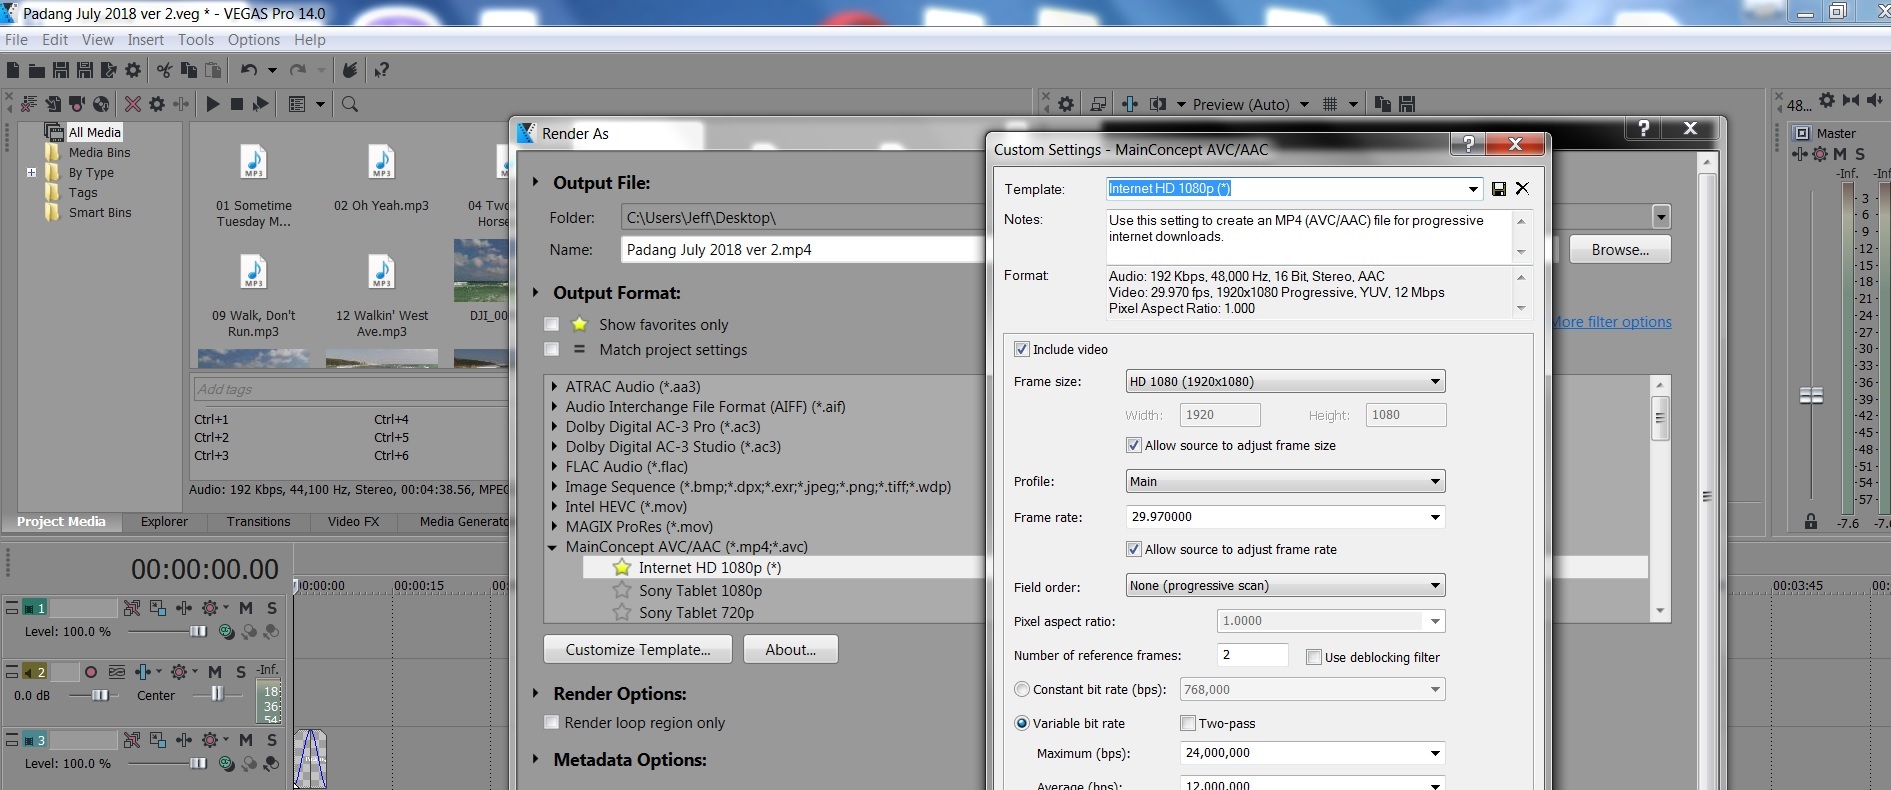
Task: Click the Track FX icon on track 3
Action: click(210, 740)
